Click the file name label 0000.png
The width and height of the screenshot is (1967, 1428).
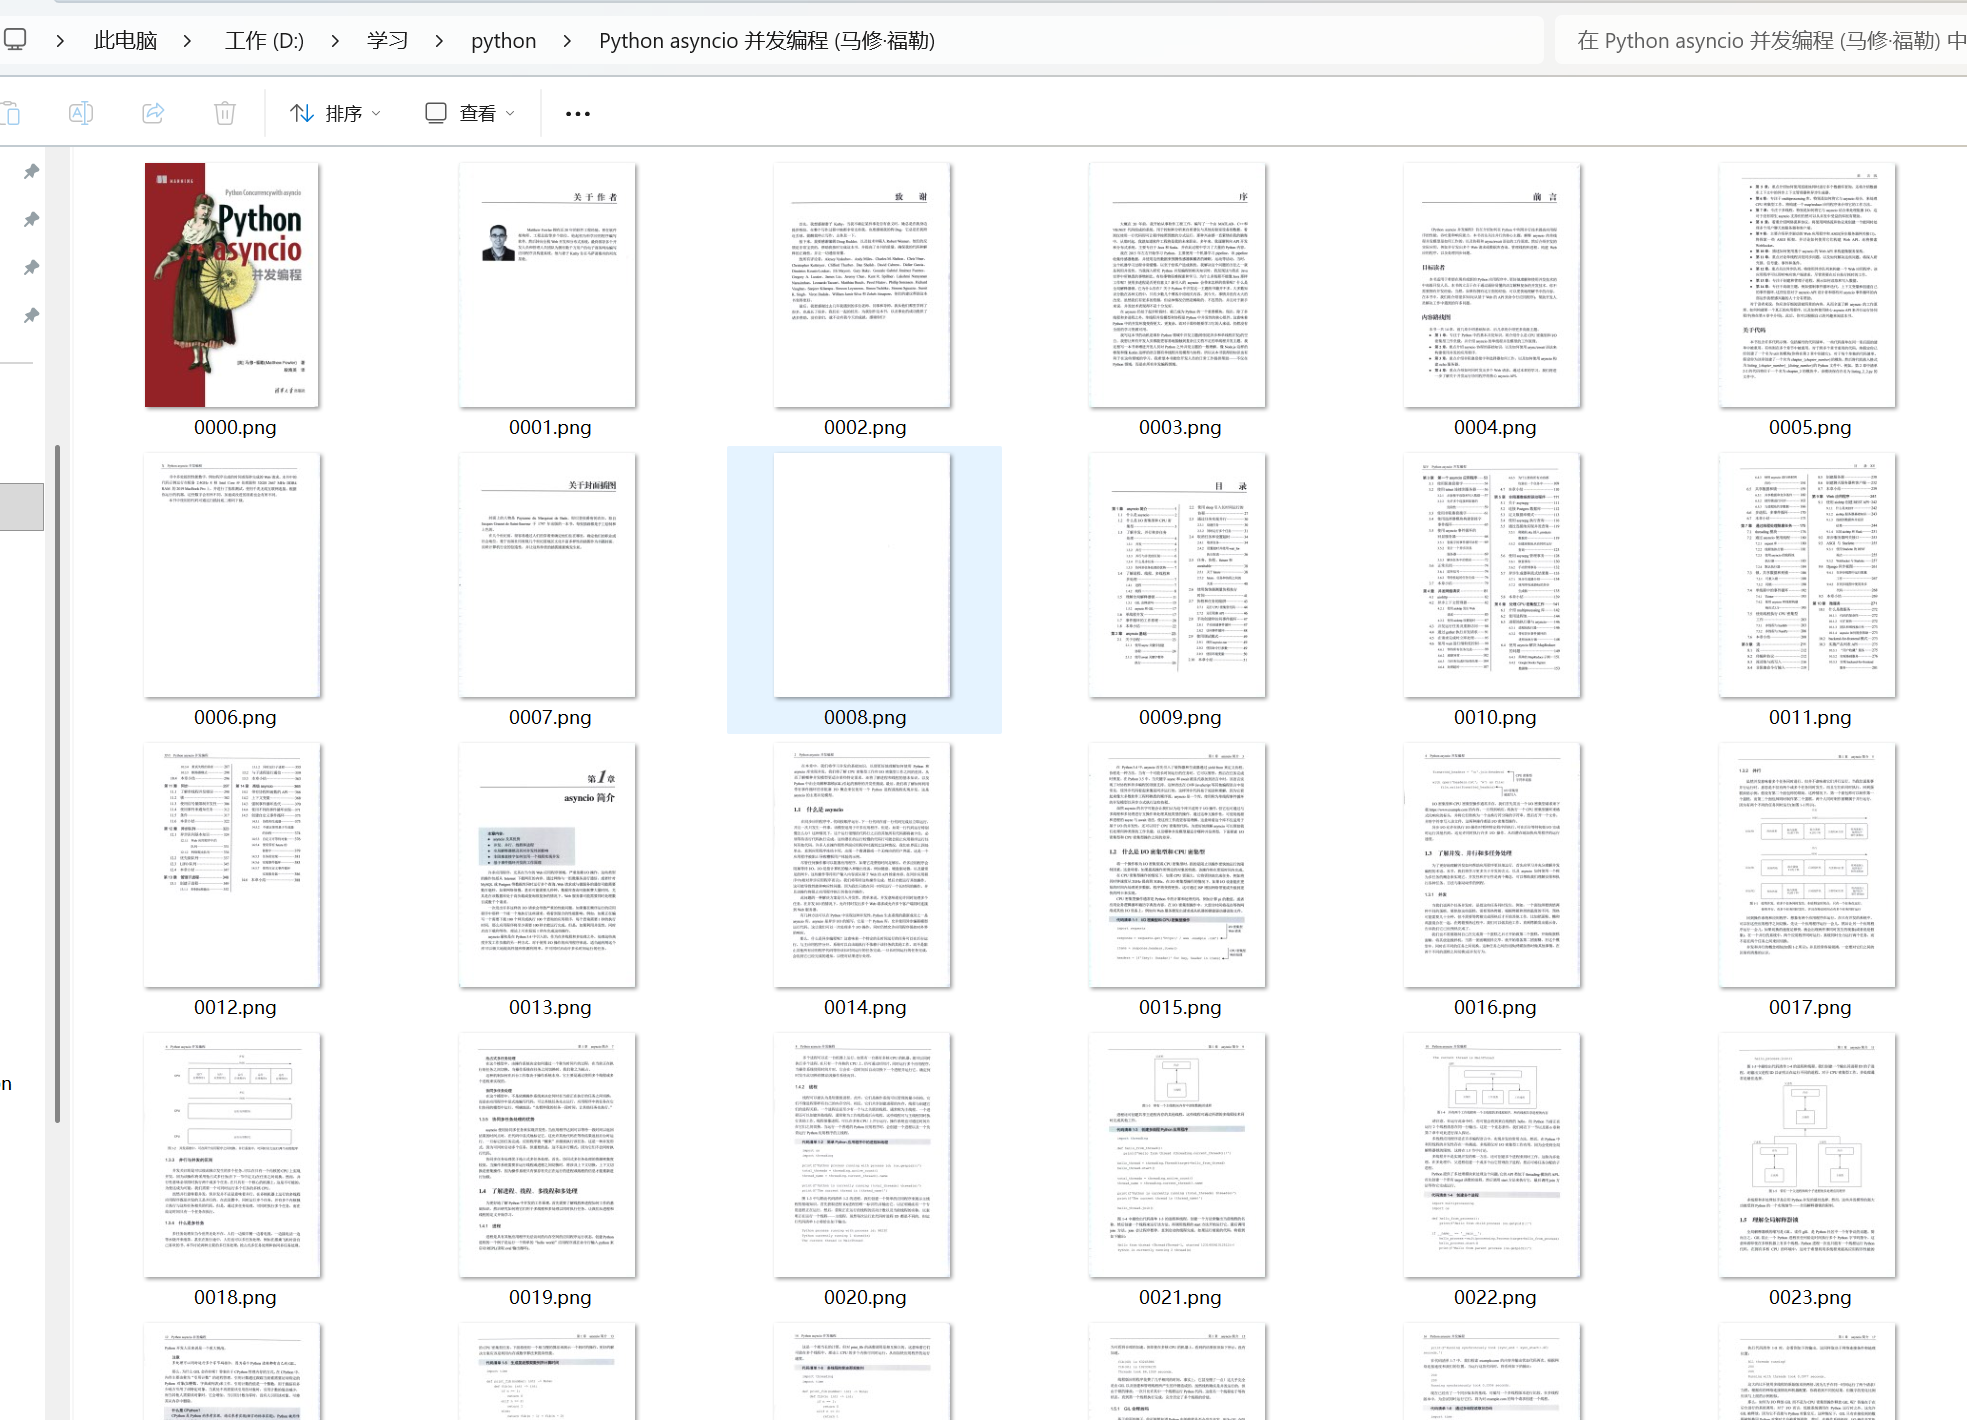235,428
